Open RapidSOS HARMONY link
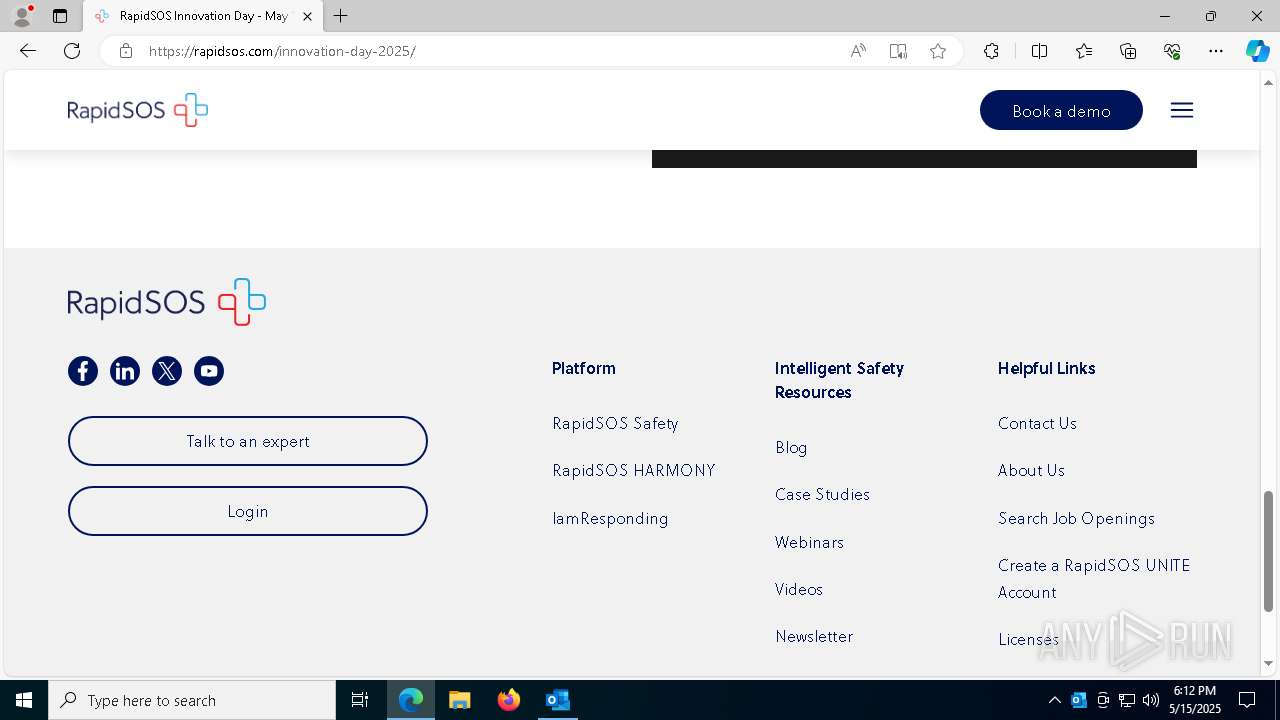The height and width of the screenshot is (720, 1280). tap(634, 471)
